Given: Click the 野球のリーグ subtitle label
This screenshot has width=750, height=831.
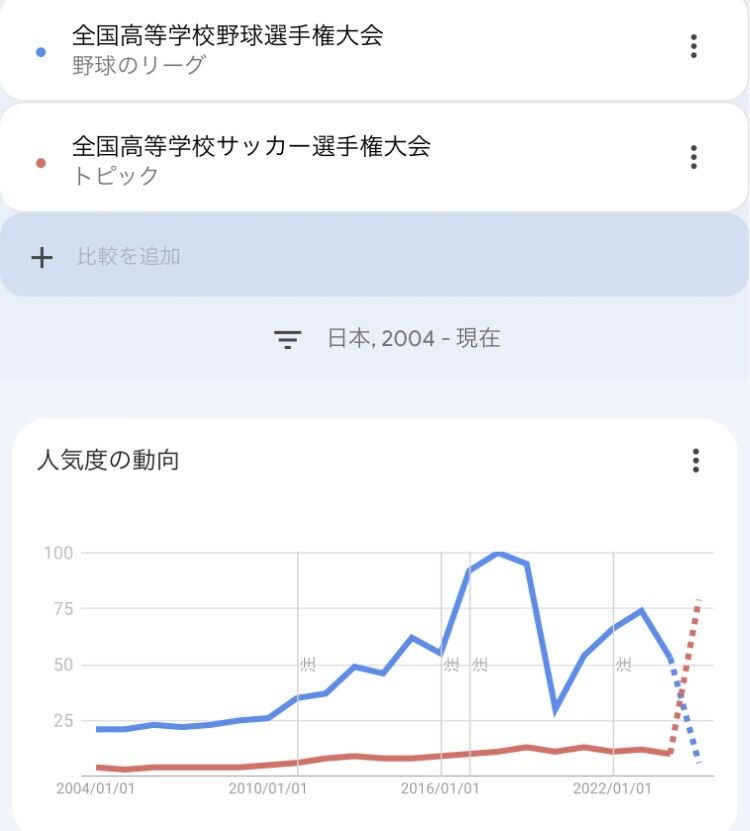Looking at the screenshot, I should pos(138,65).
